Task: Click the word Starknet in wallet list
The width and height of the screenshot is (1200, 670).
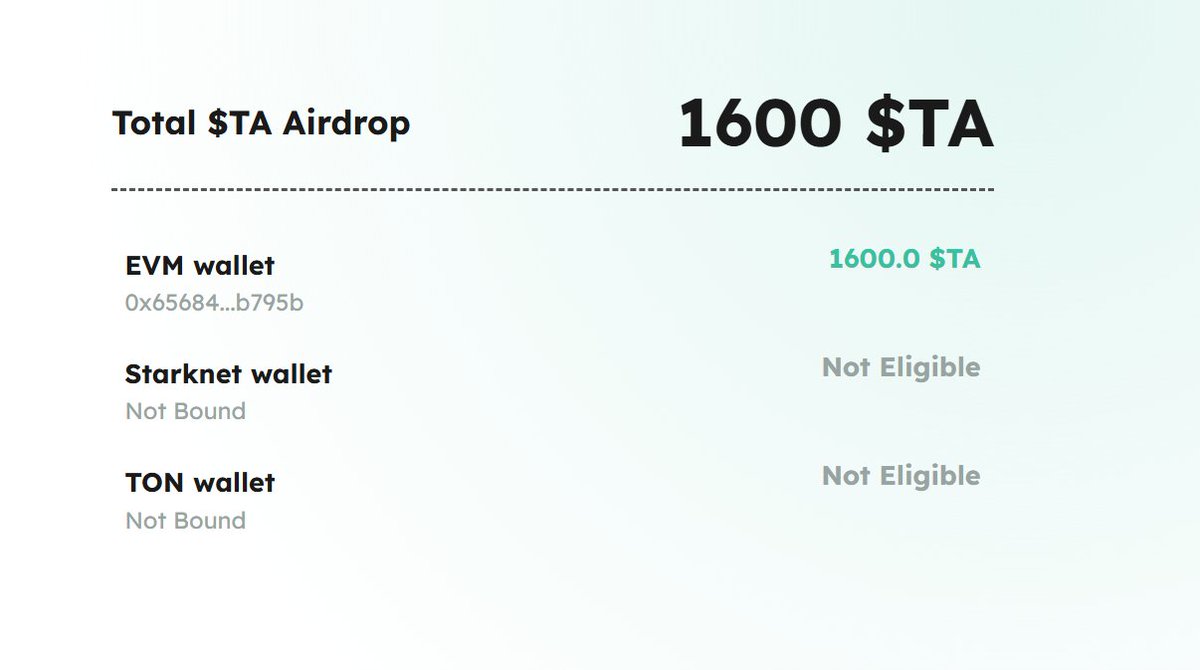Action: coord(184,374)
